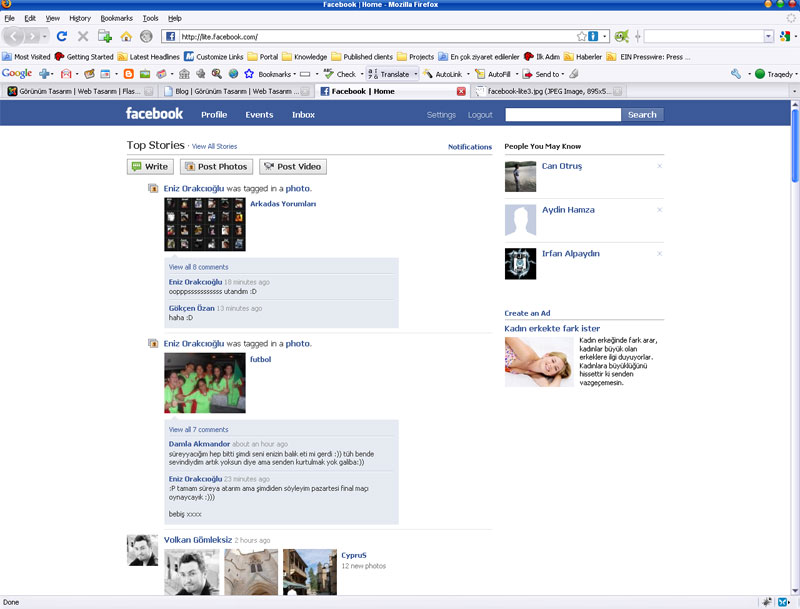The width and height of the screenshot is (800, 609).
Task: Switch to the facebook-lite3.jpg tab
Action: (548, 91)
